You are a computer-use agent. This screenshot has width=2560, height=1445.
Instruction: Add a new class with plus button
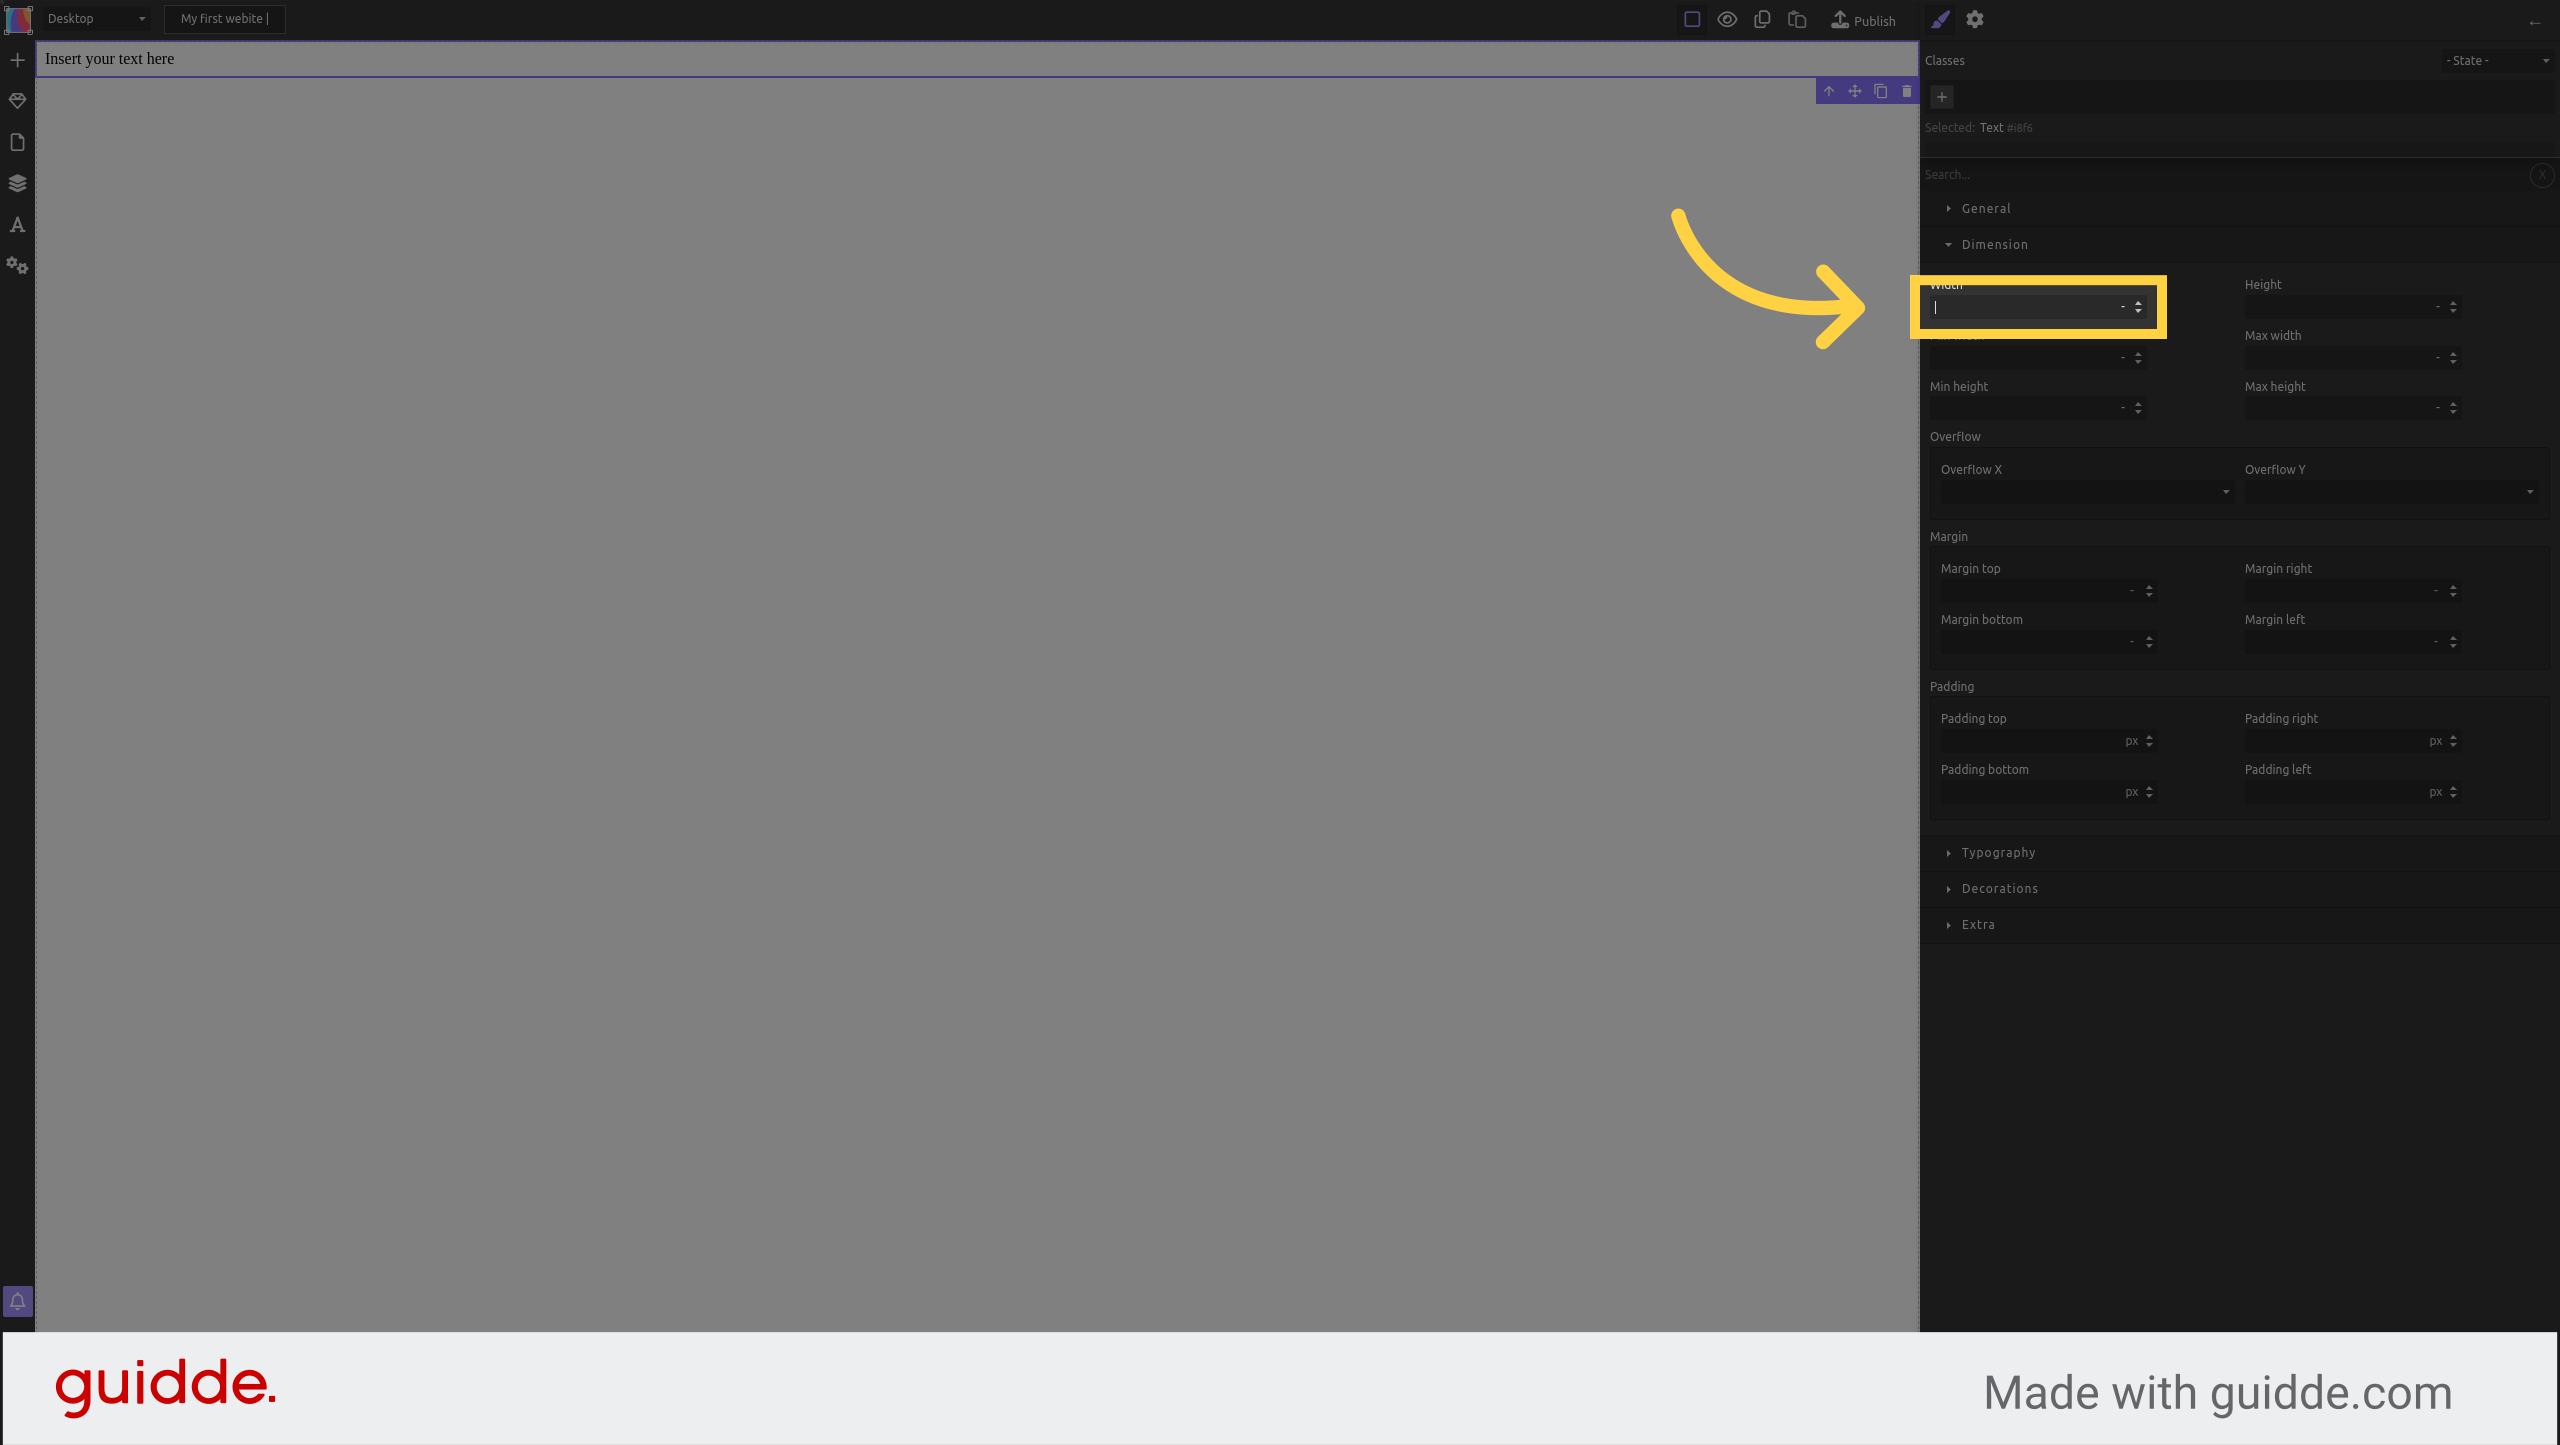click(x=1942, y=97)
